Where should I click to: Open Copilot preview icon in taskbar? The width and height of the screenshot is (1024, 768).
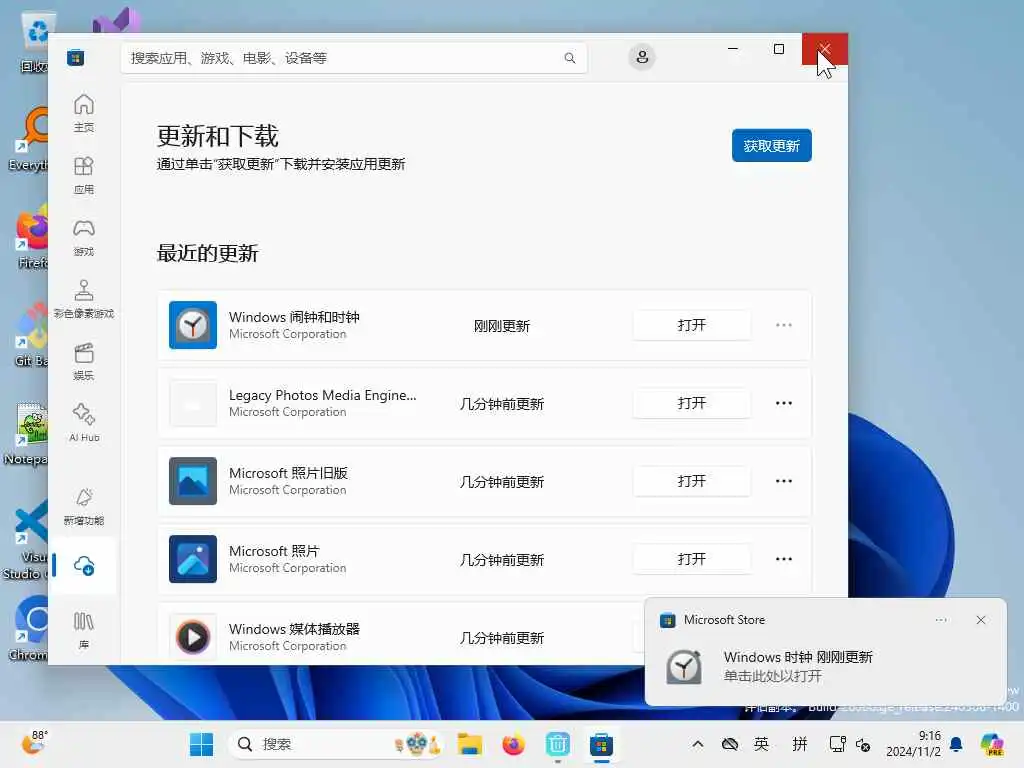[x=992, y=744]
